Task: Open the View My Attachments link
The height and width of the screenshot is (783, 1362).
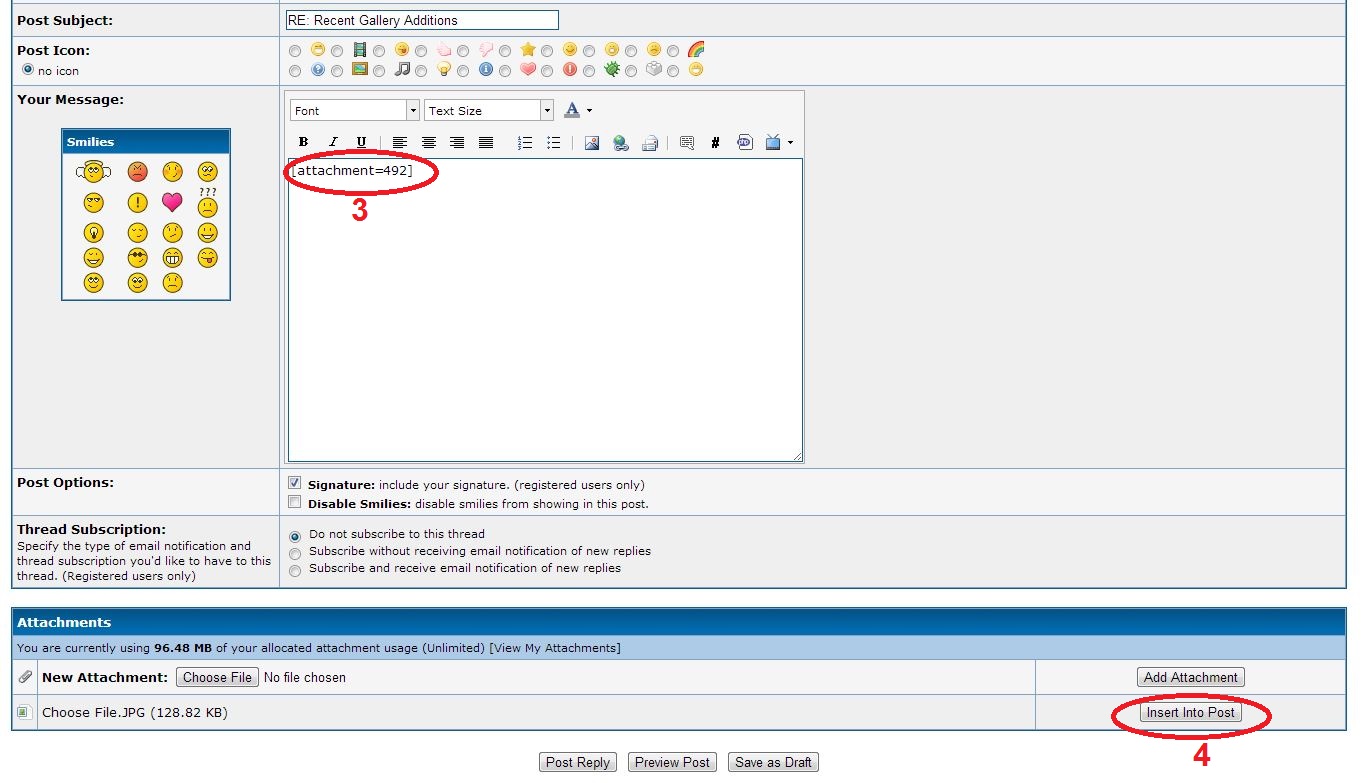Action: tap(554, 648)
